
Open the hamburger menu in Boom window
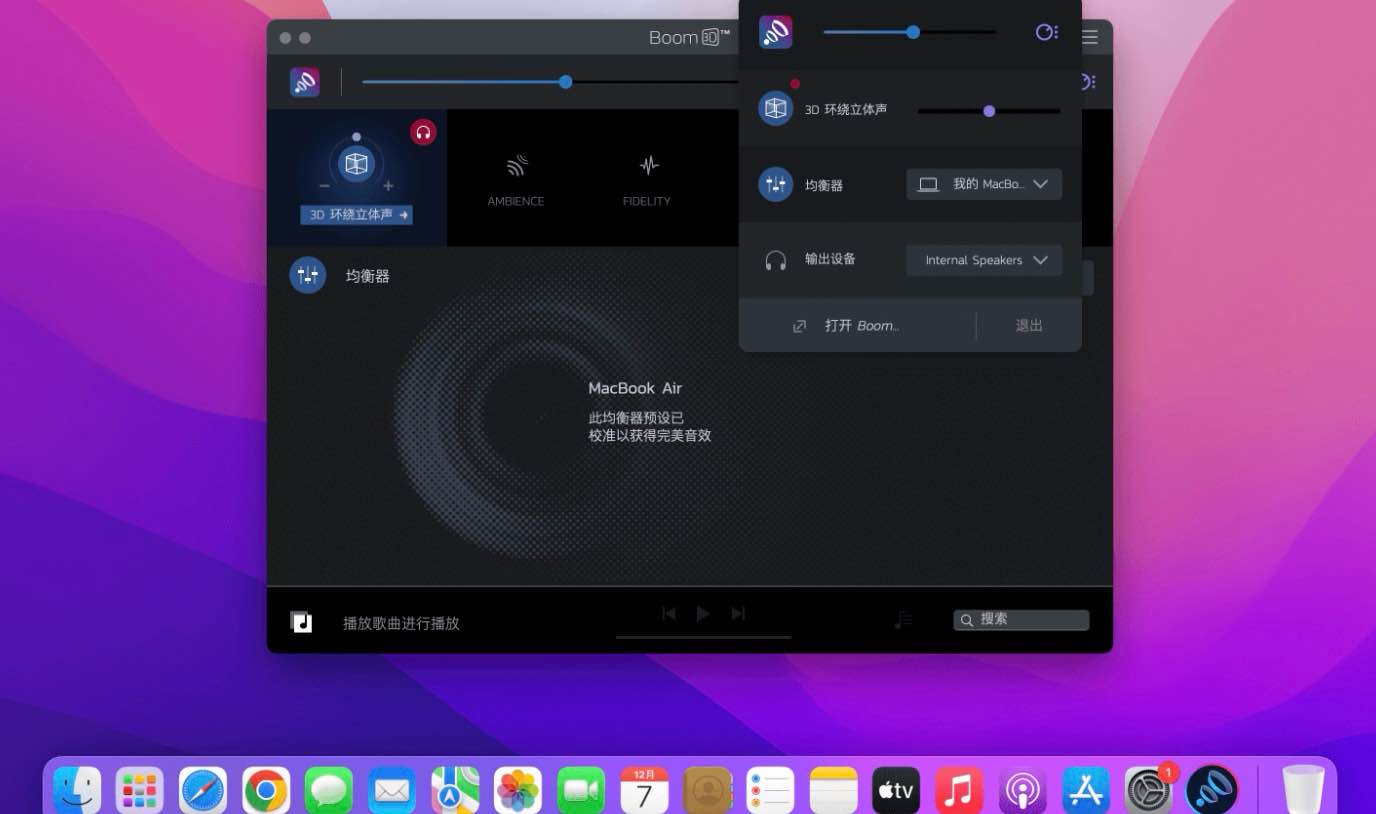click(1090, 38)
